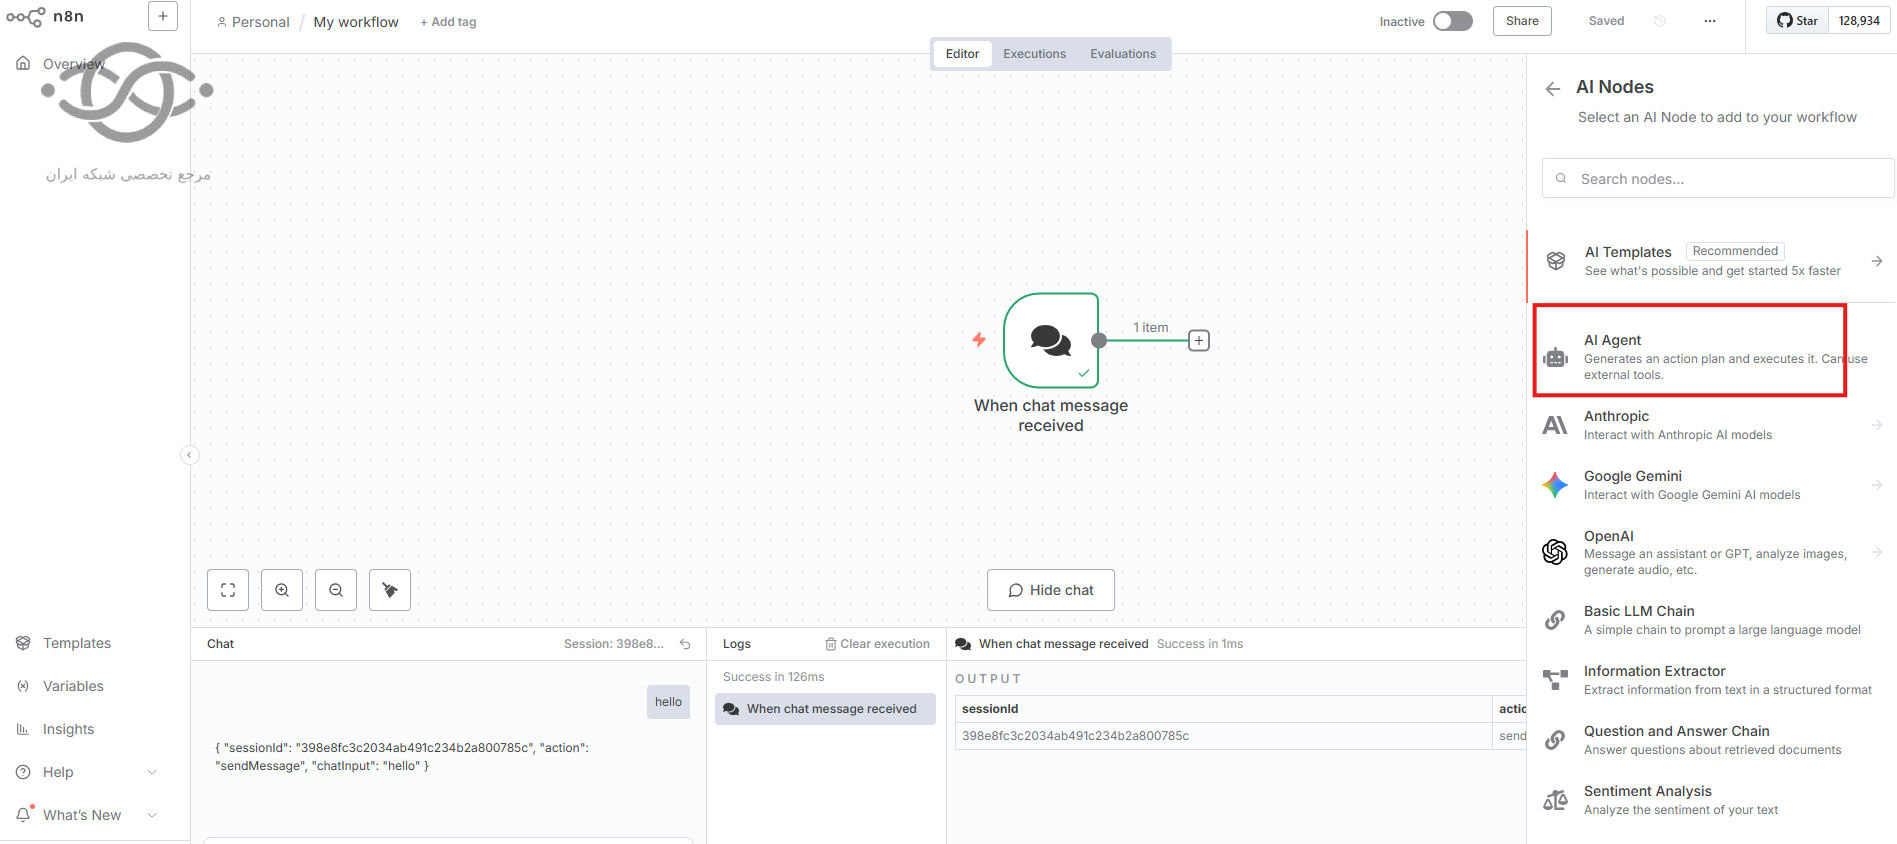Select the OpenAI node
1897x844 pixels.
click(x=1711, y=552)
